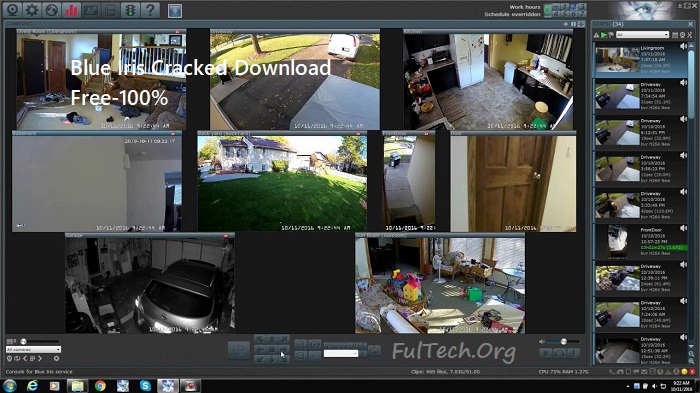The image size is (700, 393).
Task: Open the clips filter dropdown showing All
Action: tap(642, 35)
